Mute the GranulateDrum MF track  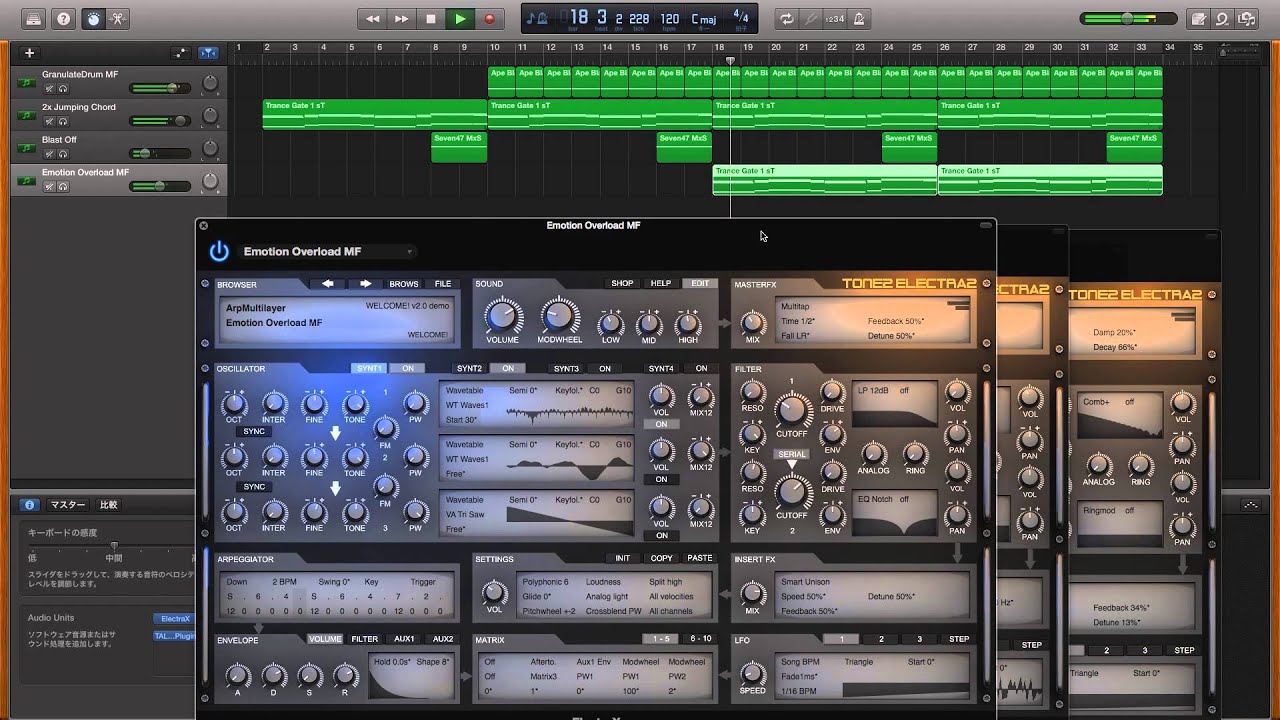tap(49, 89)
